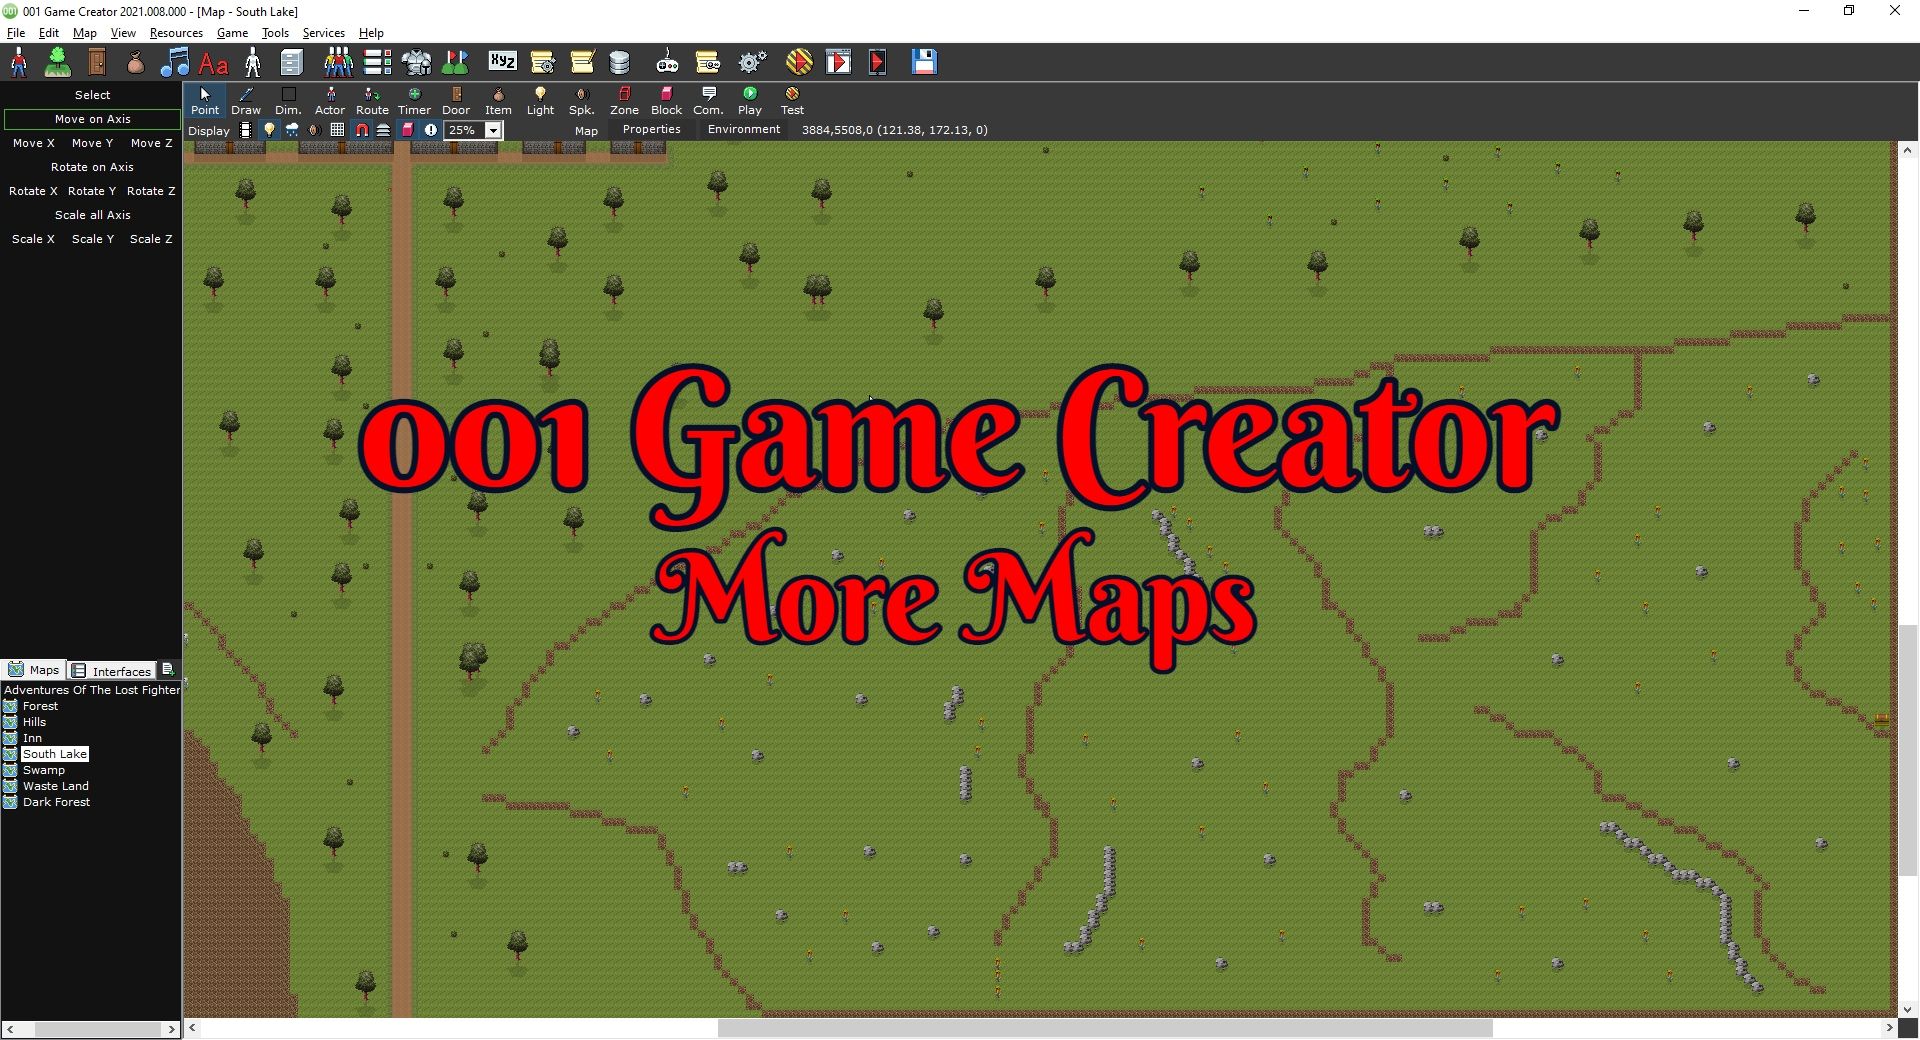Open the File menu

pos(16,33)
